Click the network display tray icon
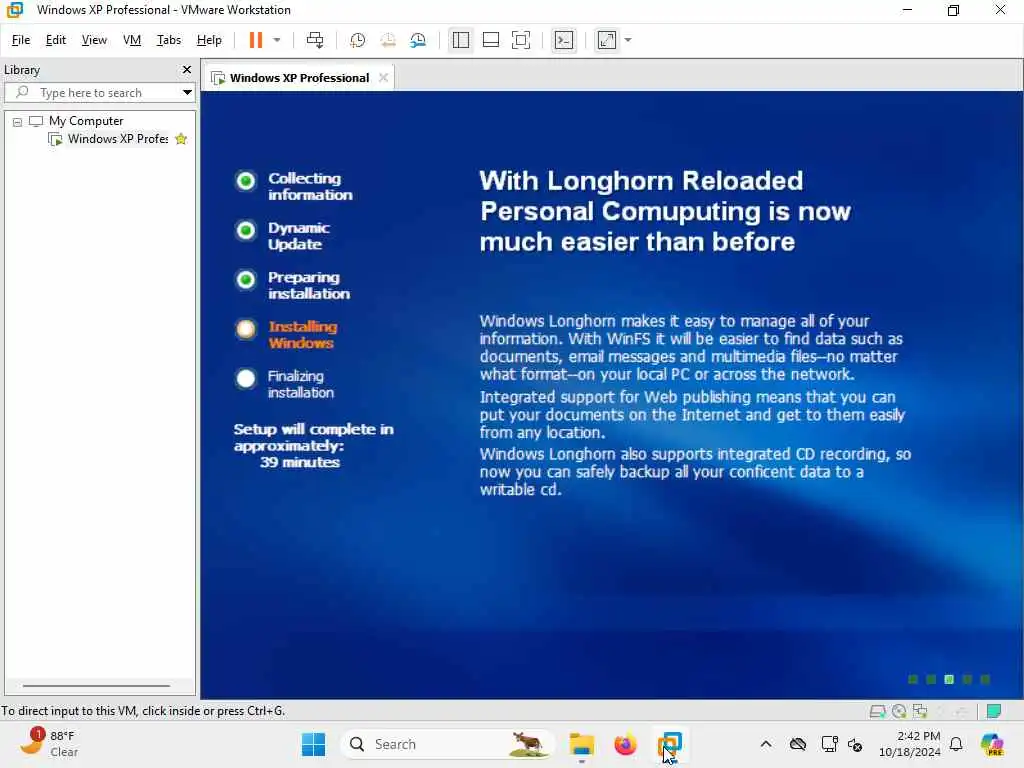 (829, 744)
